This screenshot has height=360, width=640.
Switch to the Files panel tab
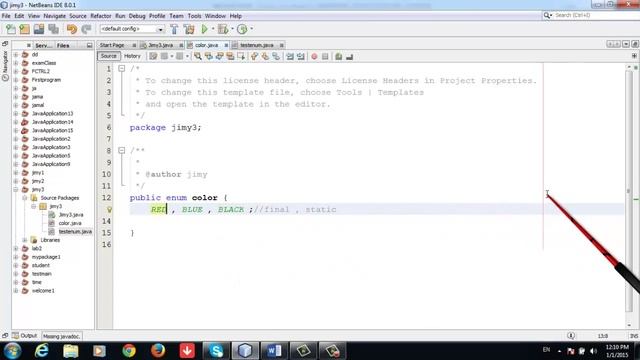pyautogui.click(x=63, y=45)
